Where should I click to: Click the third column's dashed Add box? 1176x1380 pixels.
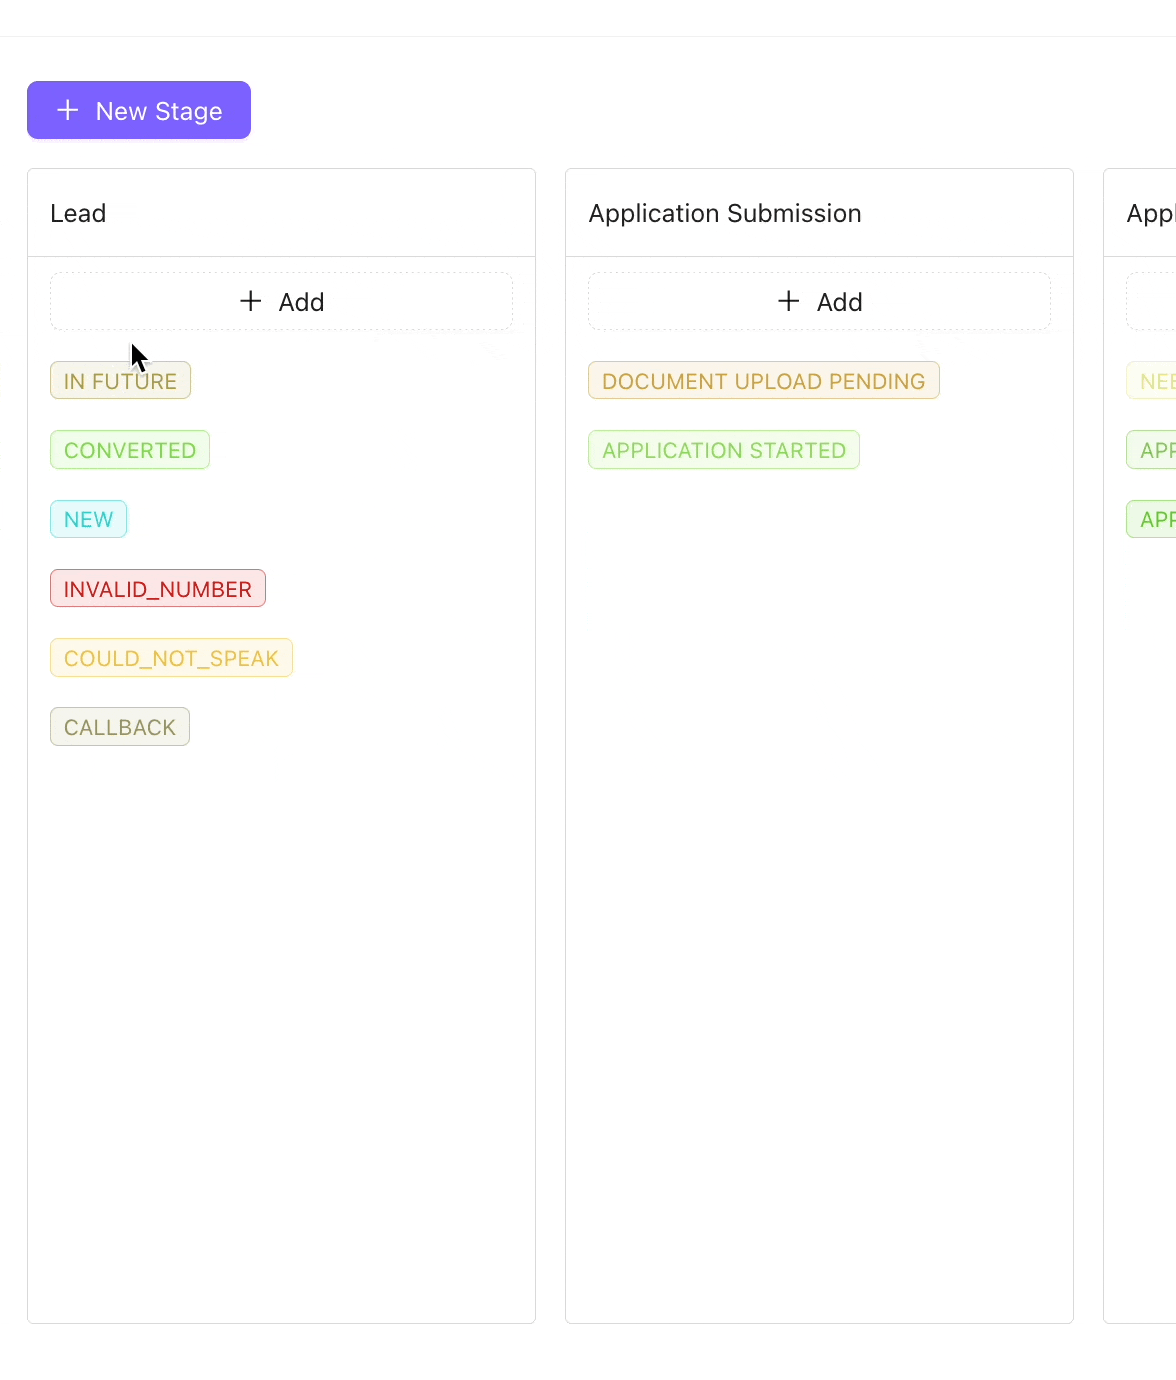1152,301
